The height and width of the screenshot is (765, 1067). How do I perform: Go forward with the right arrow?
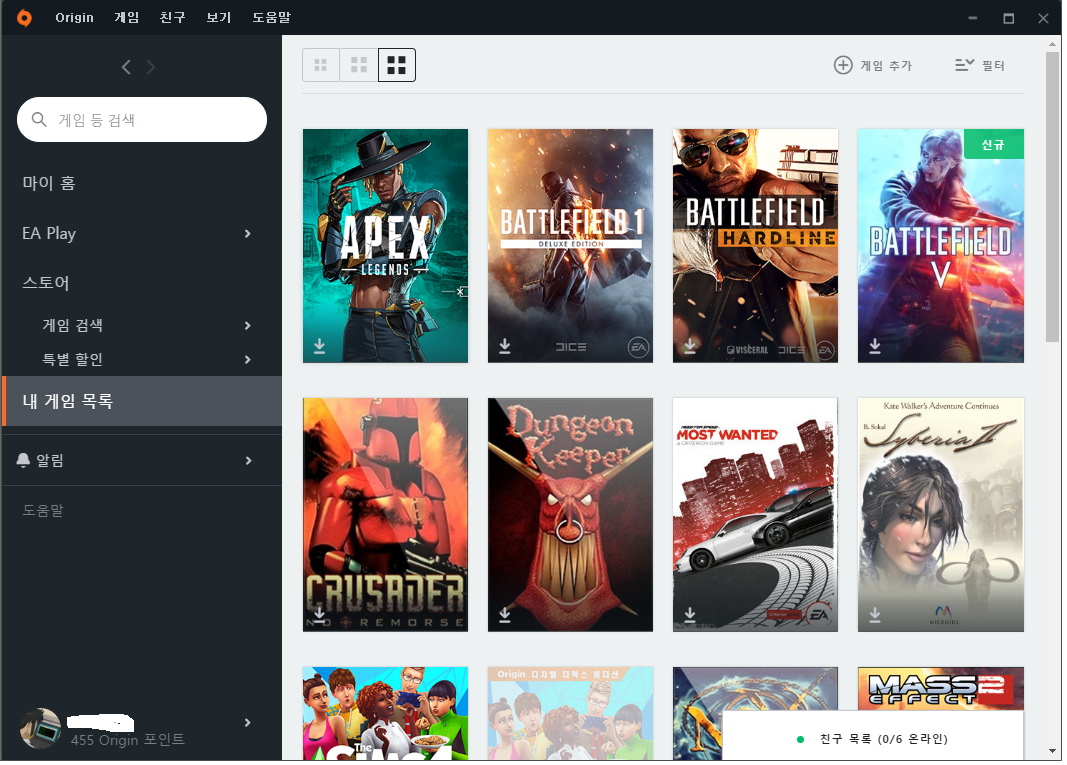[x=150, y=67]
